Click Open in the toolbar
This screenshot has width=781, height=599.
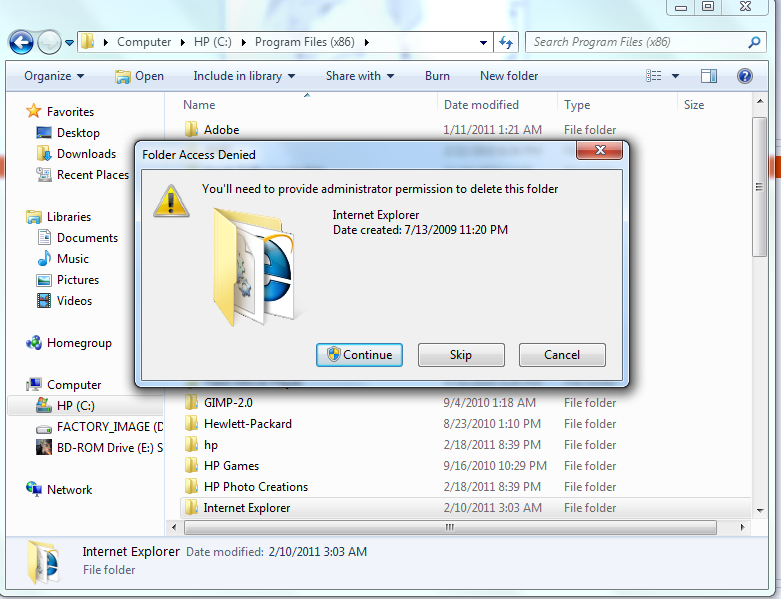click(x=139, y=76)
